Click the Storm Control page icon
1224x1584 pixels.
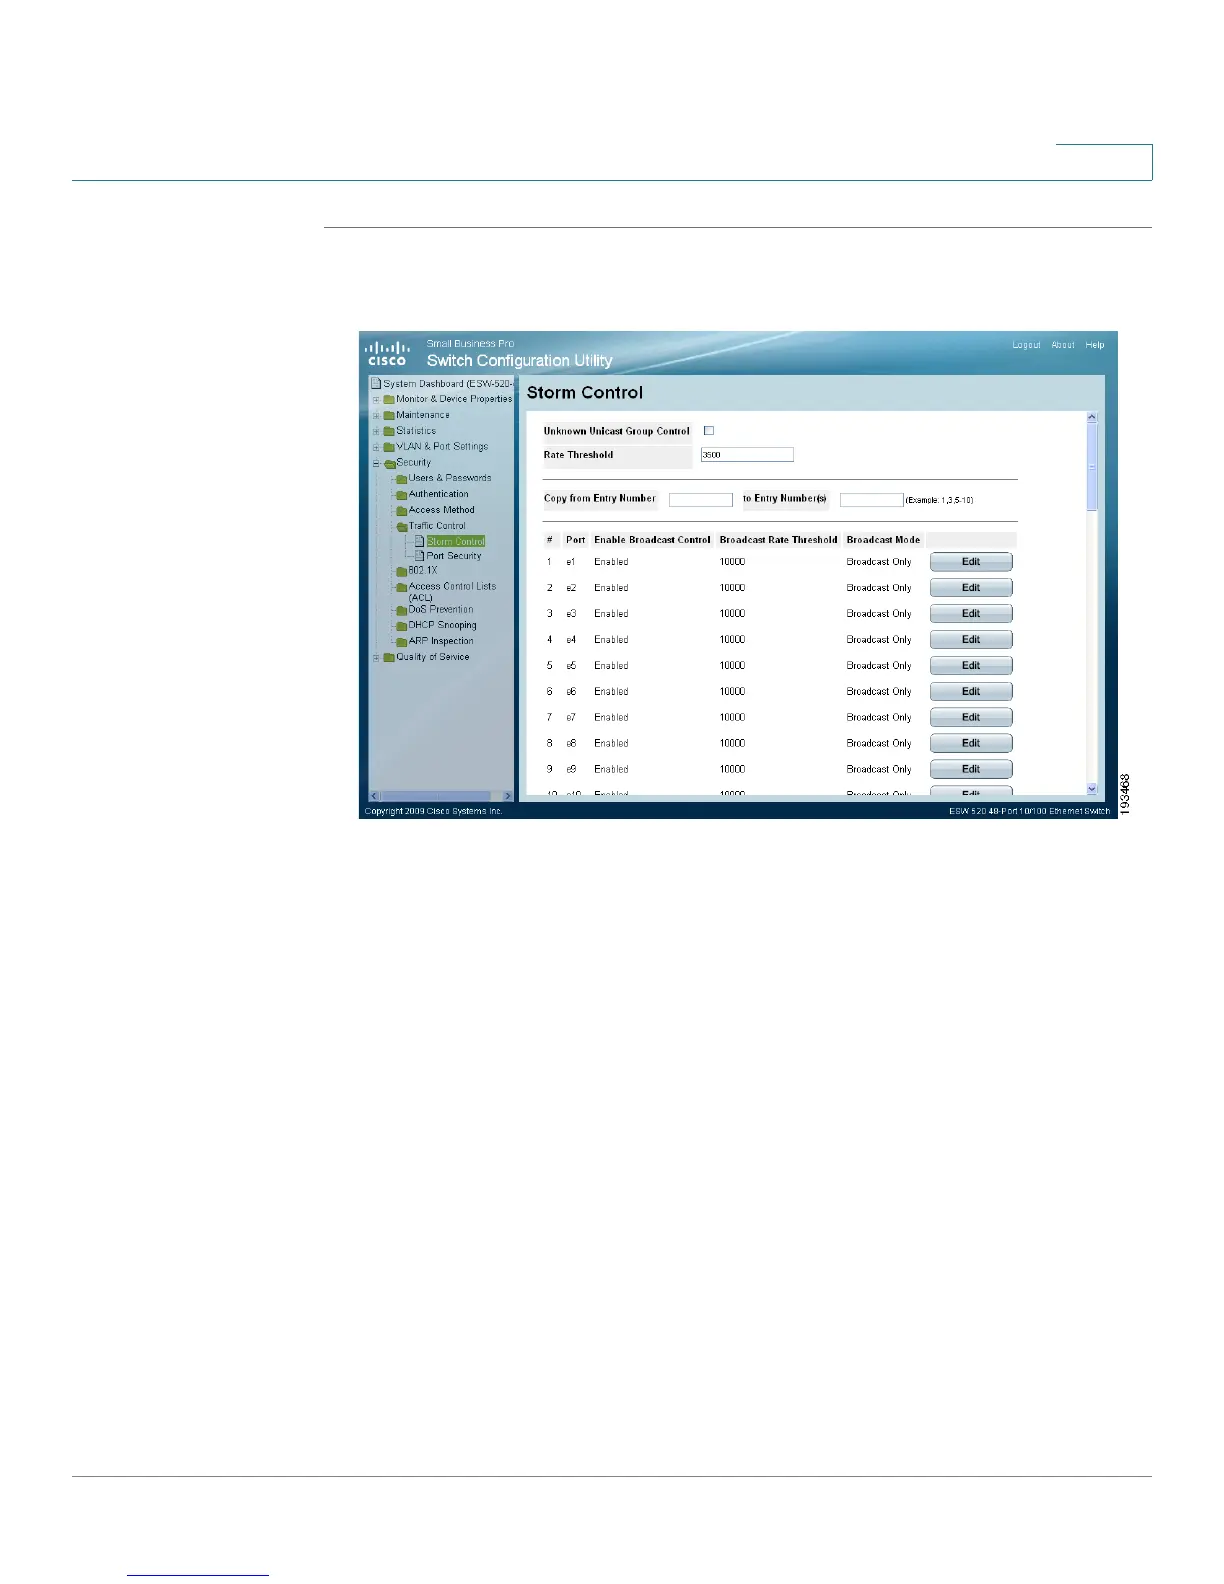click(420, 541)
